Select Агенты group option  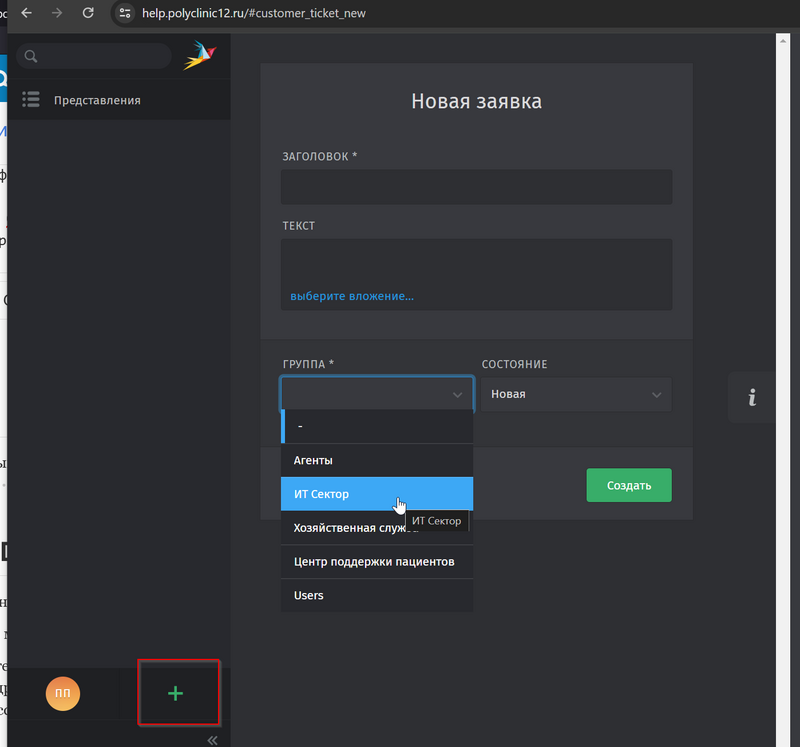tap(377, 460)
